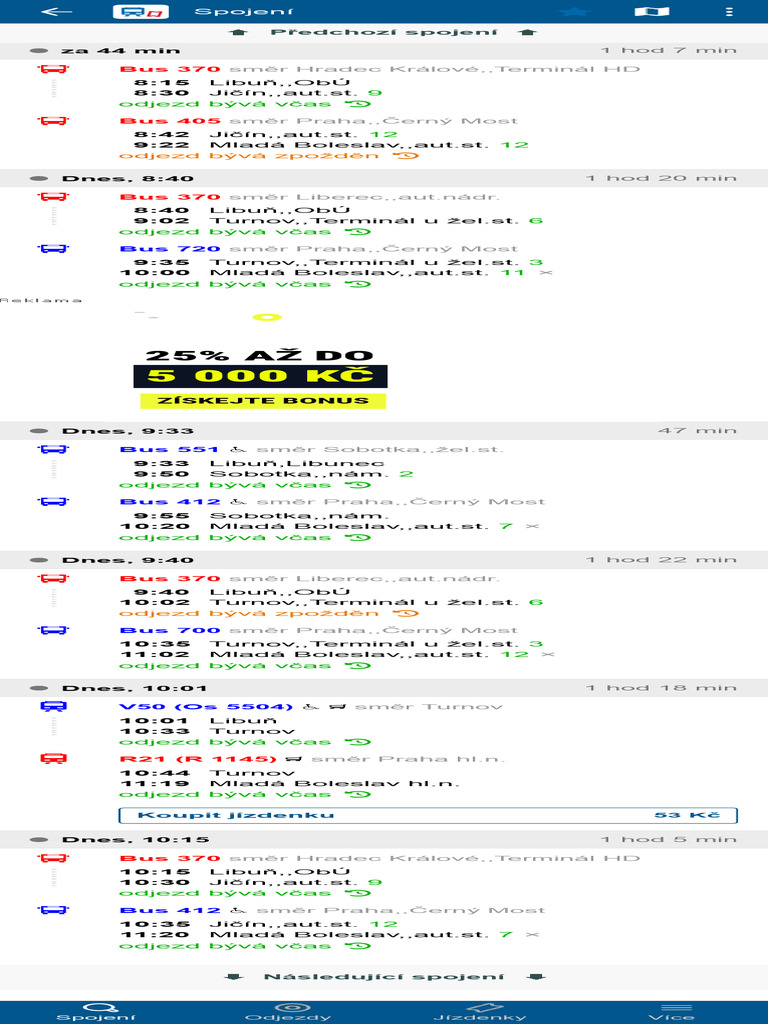Image resolution: width=768 pixels, height=1024 pixels.
Task: Switch to the Odjezdy tab
Action: pos(288,1012)
